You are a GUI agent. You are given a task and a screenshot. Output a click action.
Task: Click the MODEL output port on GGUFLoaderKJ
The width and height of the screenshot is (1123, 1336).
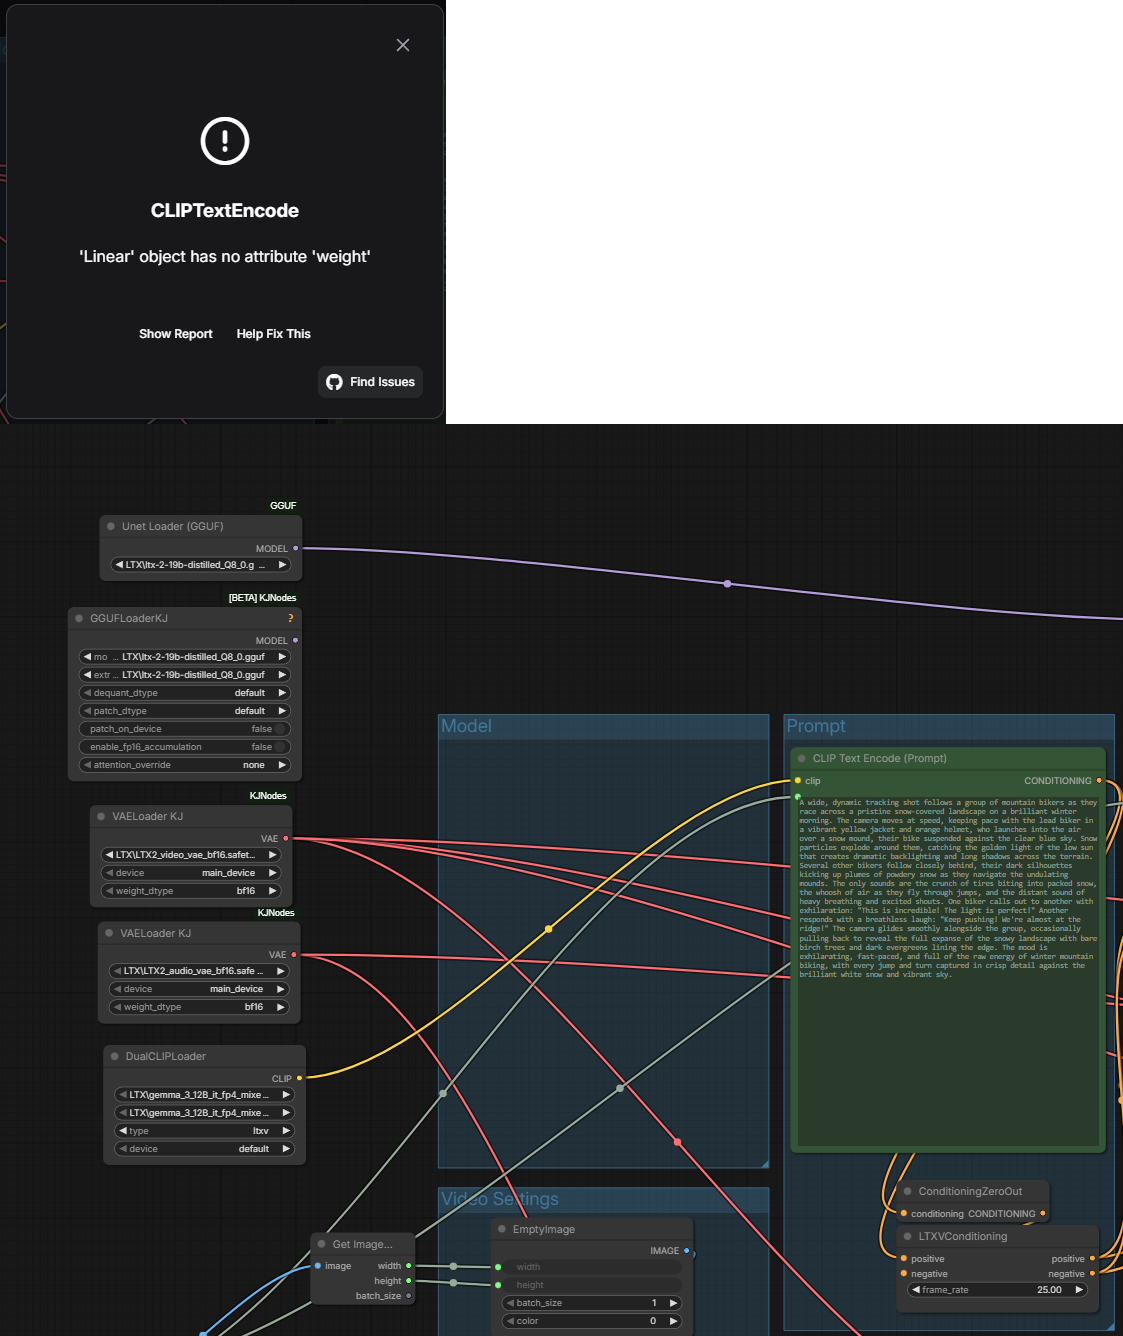coord(295,640)
